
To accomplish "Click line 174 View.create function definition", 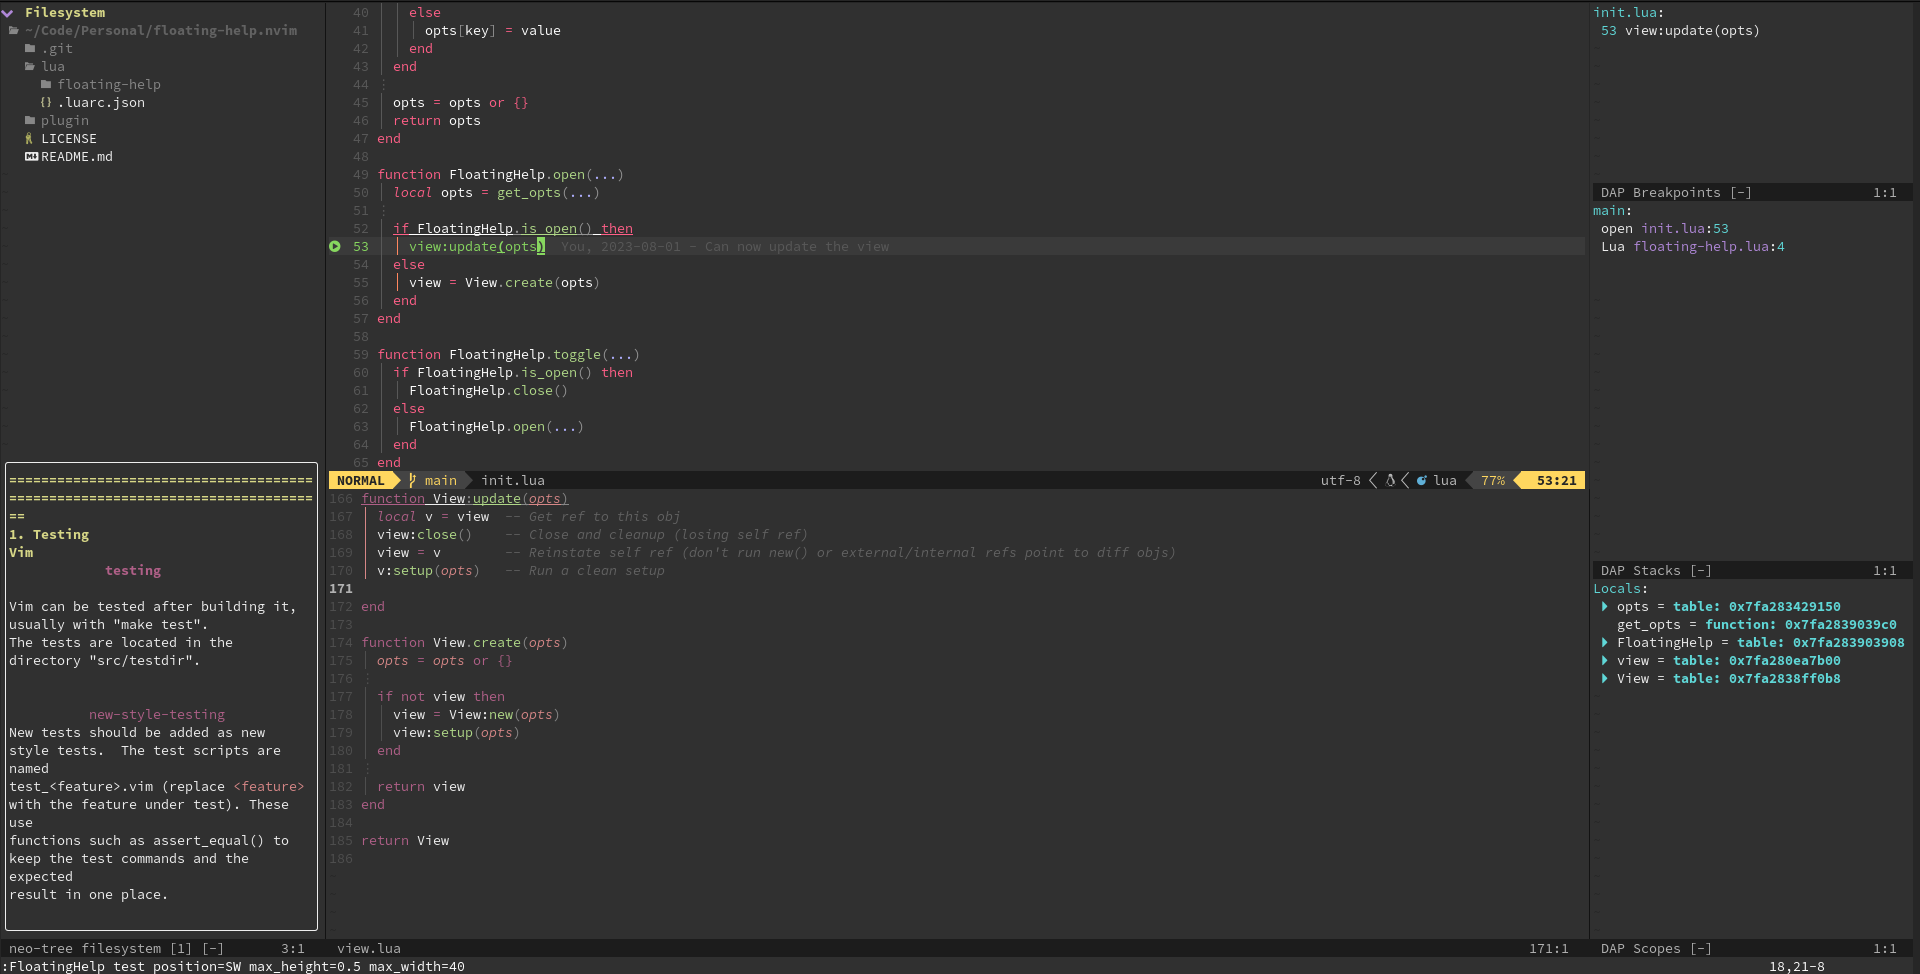I will coord(464,643).
